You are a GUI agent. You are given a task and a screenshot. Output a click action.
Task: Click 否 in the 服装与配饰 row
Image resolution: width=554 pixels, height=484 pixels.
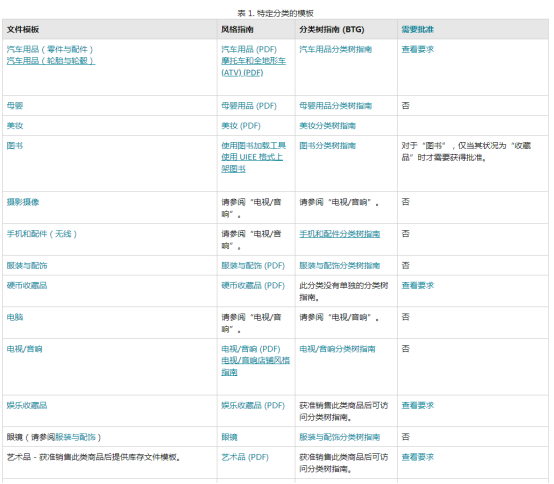pos(406,266)
